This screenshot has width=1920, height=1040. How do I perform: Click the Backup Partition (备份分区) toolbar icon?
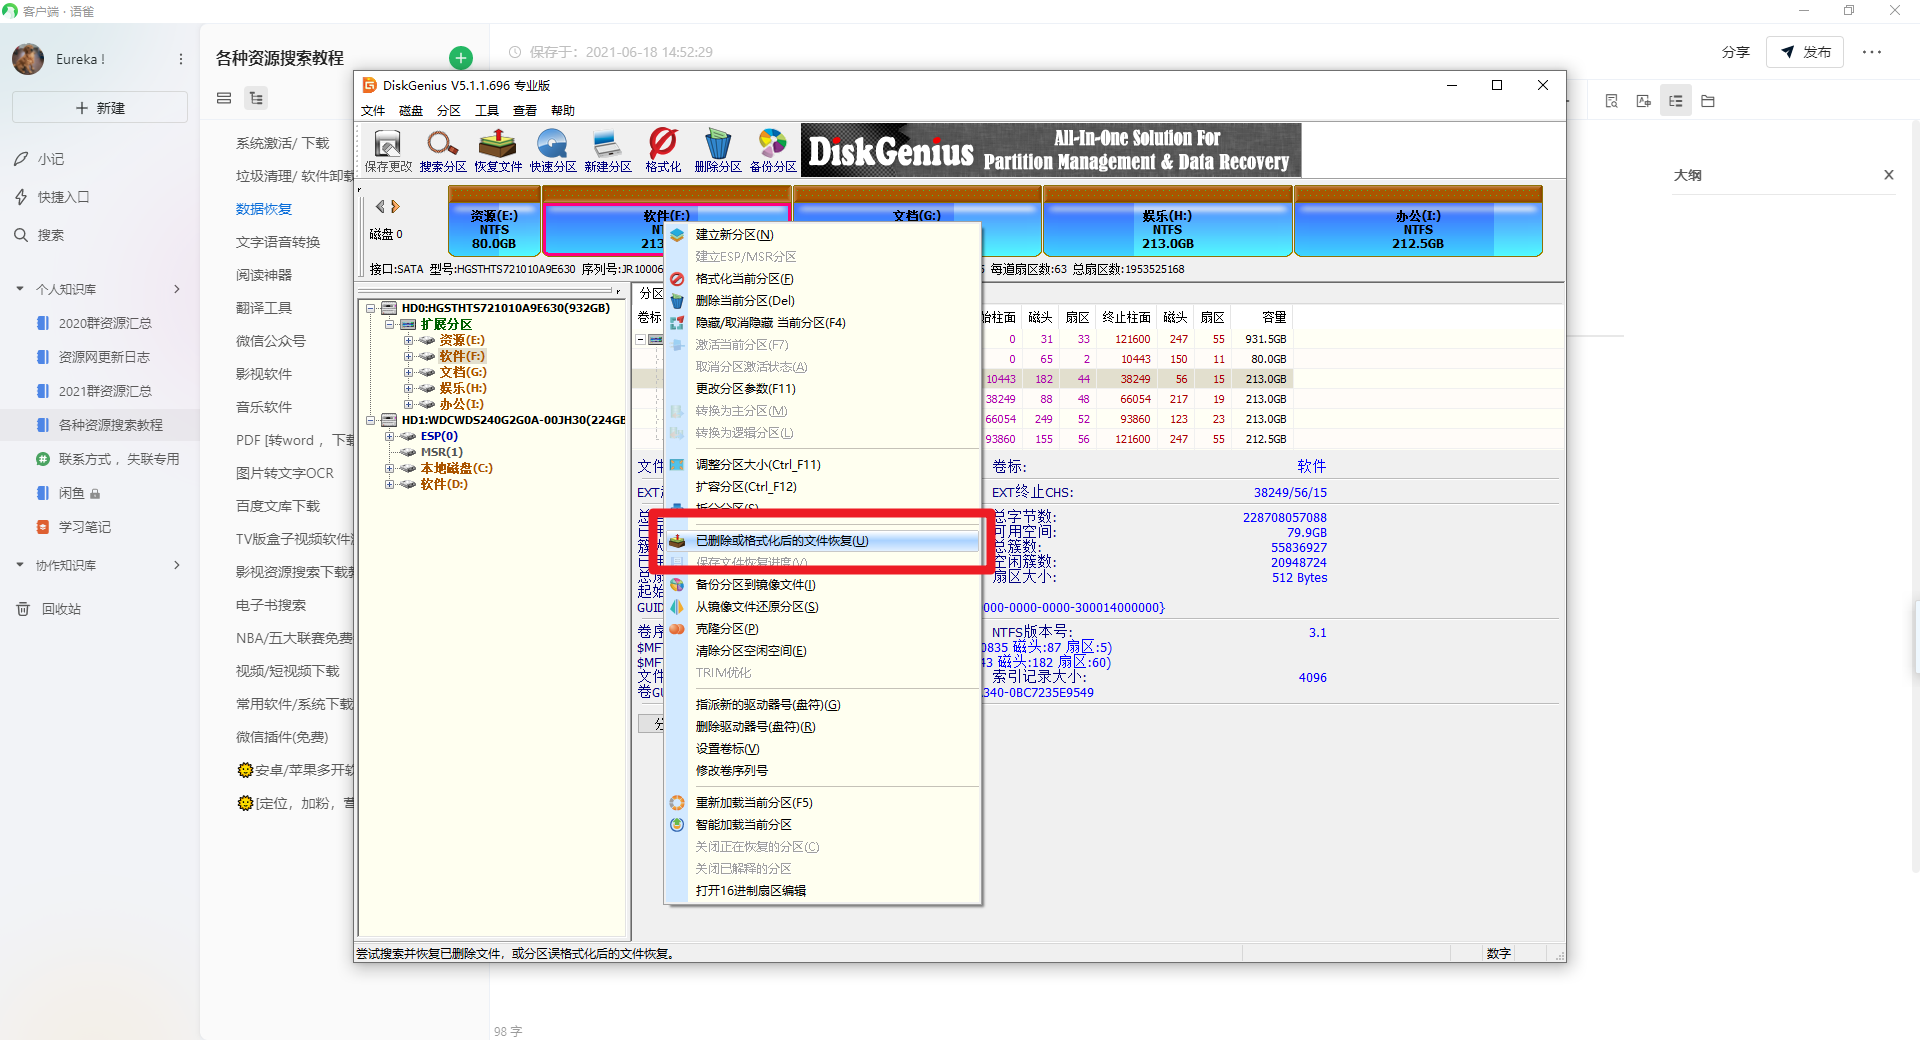pos(773,150)
